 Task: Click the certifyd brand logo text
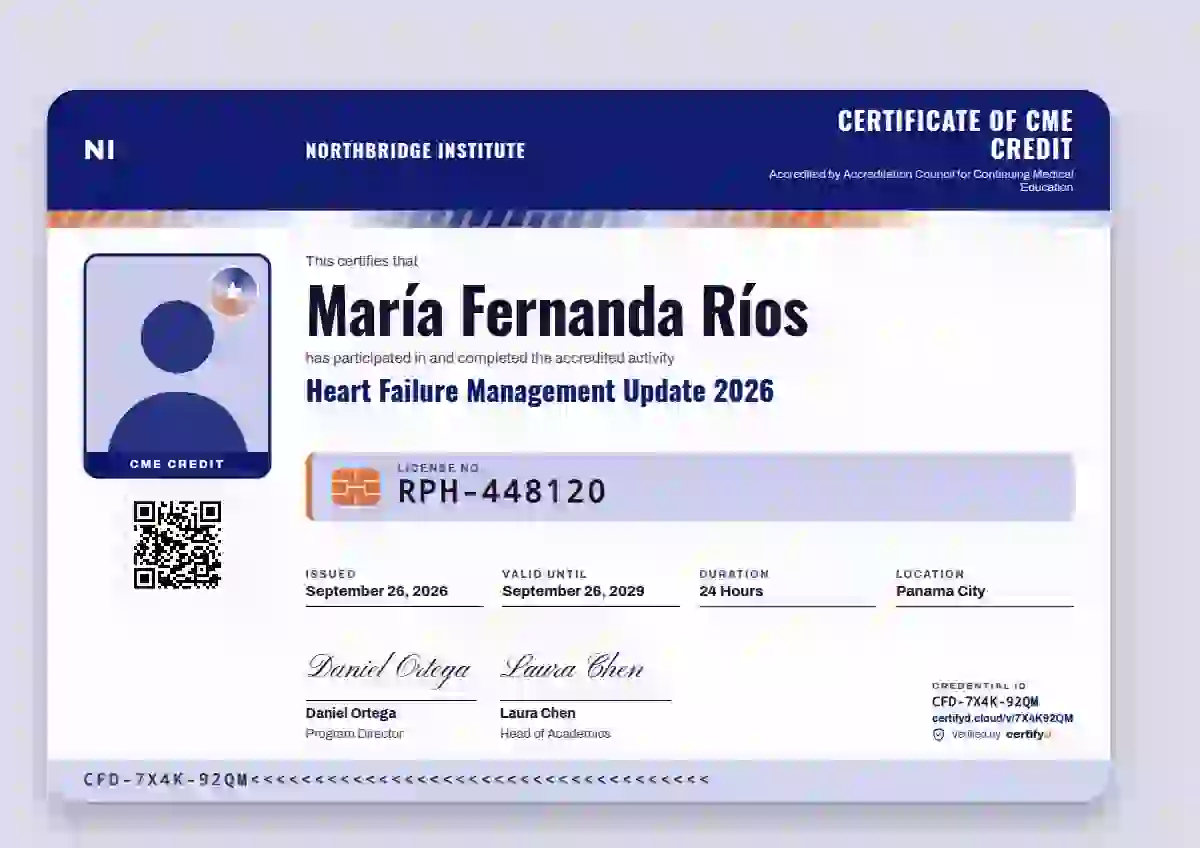click(1027, 734)
